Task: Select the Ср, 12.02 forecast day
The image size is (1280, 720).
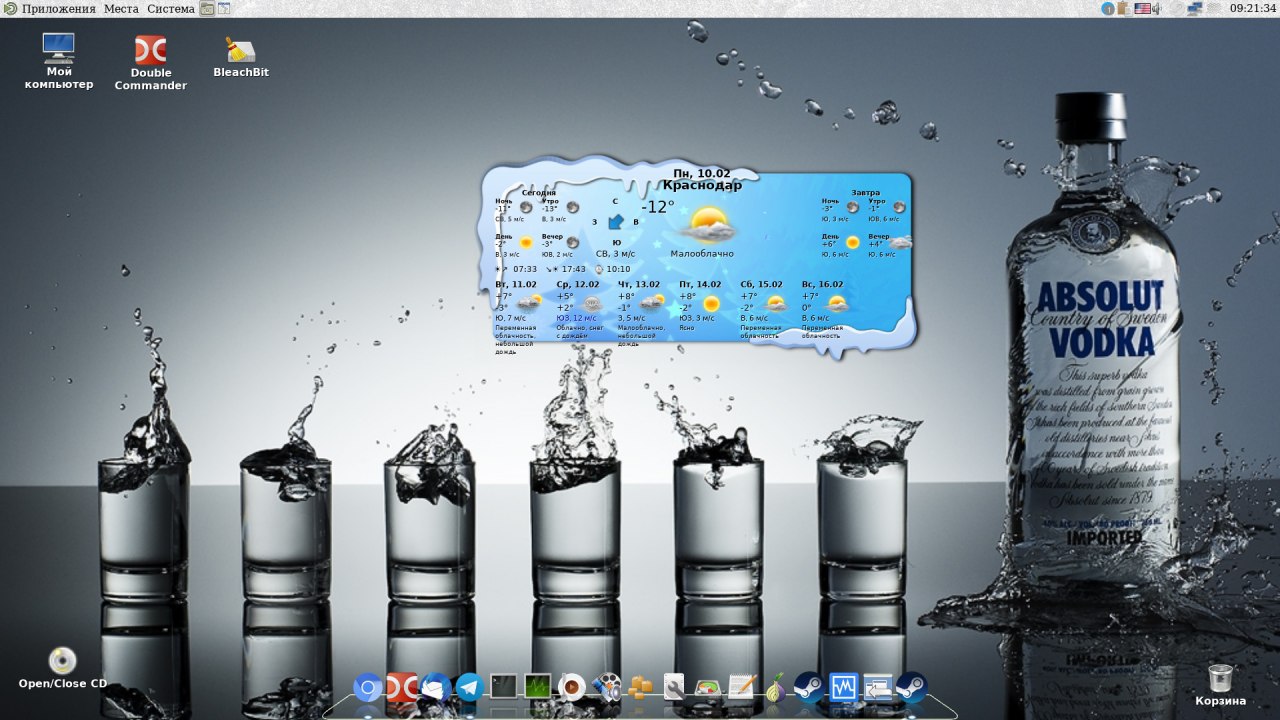Action: (x=578, y=284)
